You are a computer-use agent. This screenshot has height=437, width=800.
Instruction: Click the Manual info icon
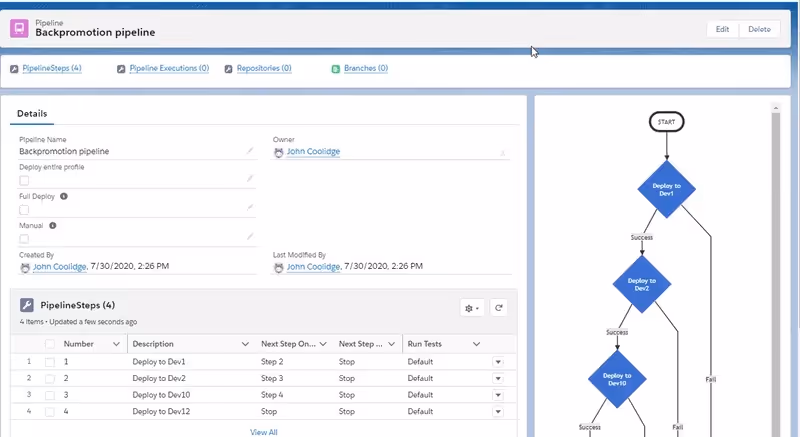click(x=53, y=225)
